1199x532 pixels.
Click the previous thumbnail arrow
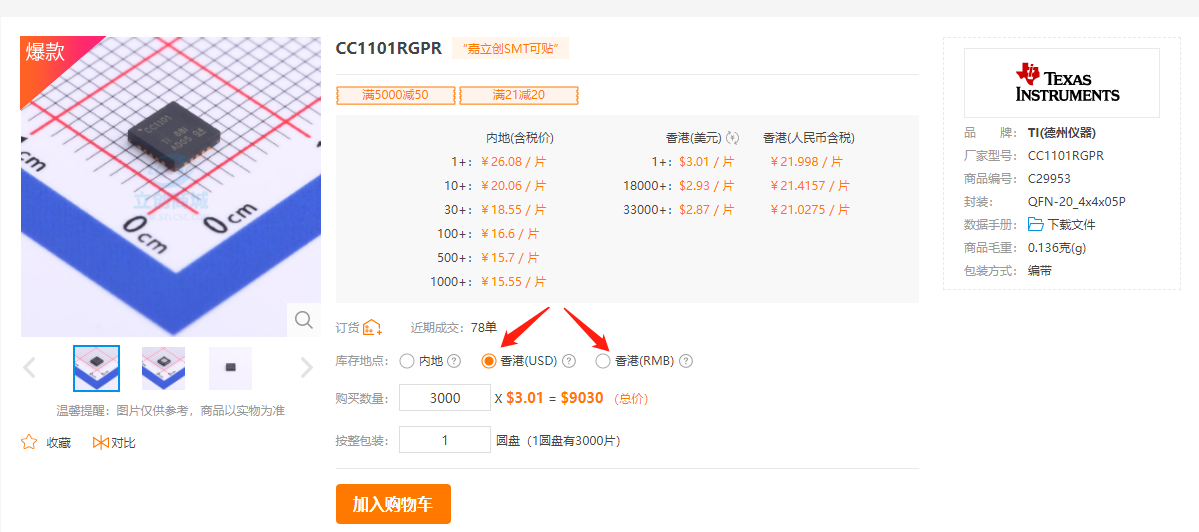pos(30,368)
